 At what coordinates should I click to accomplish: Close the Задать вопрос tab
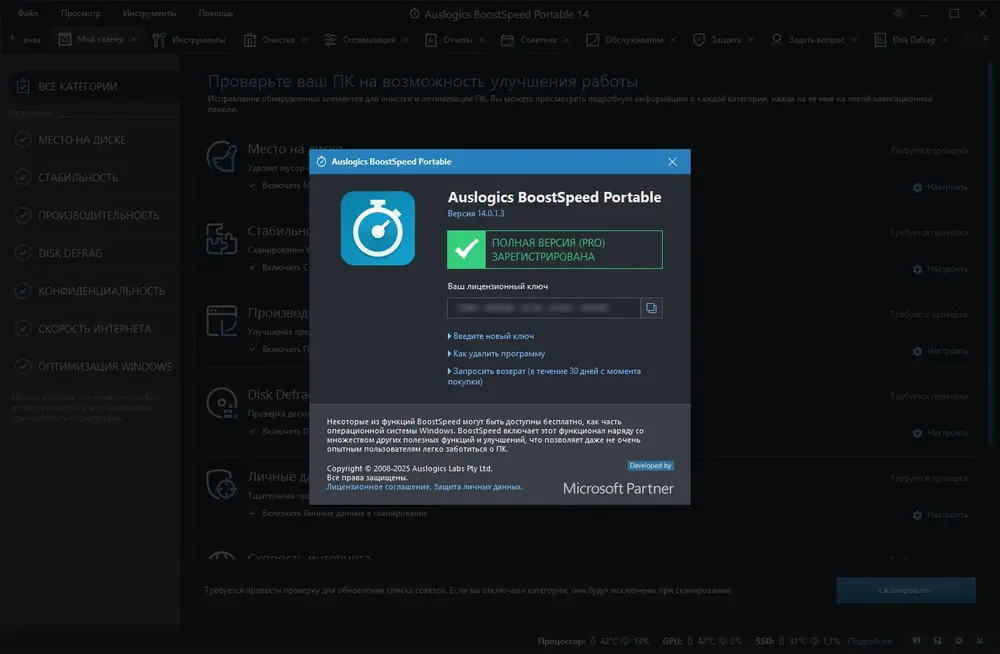coord(855,40)
